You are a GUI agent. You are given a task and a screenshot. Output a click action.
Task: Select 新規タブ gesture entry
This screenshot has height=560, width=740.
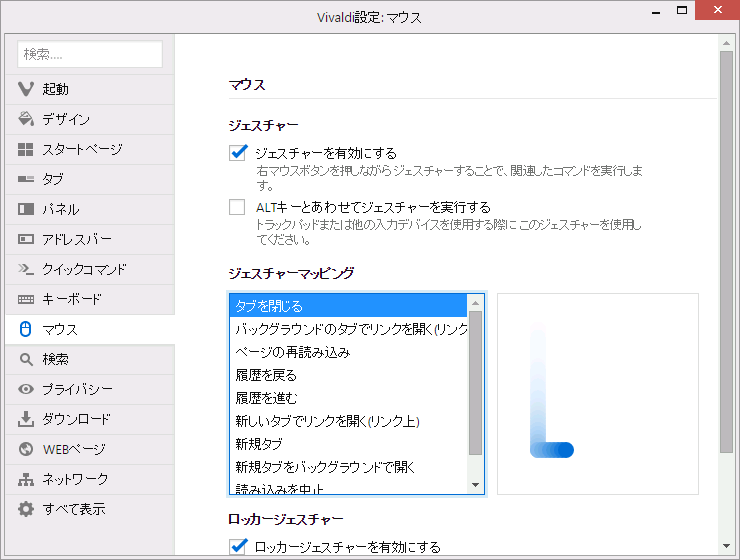click(348, 444)
